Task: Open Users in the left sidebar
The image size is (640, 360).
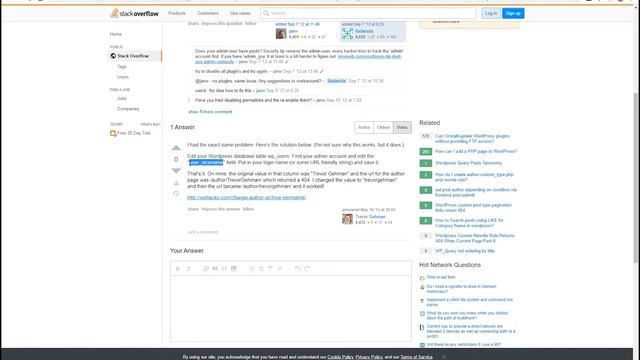Action: click(x=123, y=77)
